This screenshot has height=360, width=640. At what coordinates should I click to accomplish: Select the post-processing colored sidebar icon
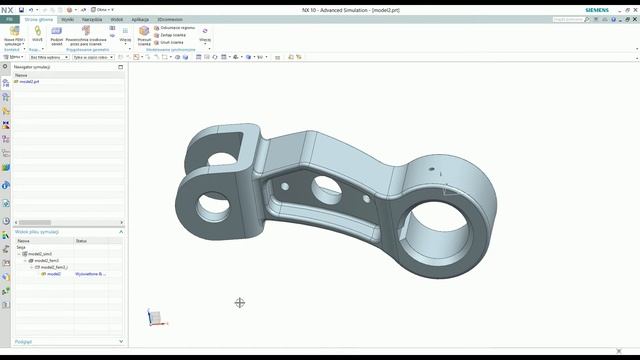pos(6,125)
